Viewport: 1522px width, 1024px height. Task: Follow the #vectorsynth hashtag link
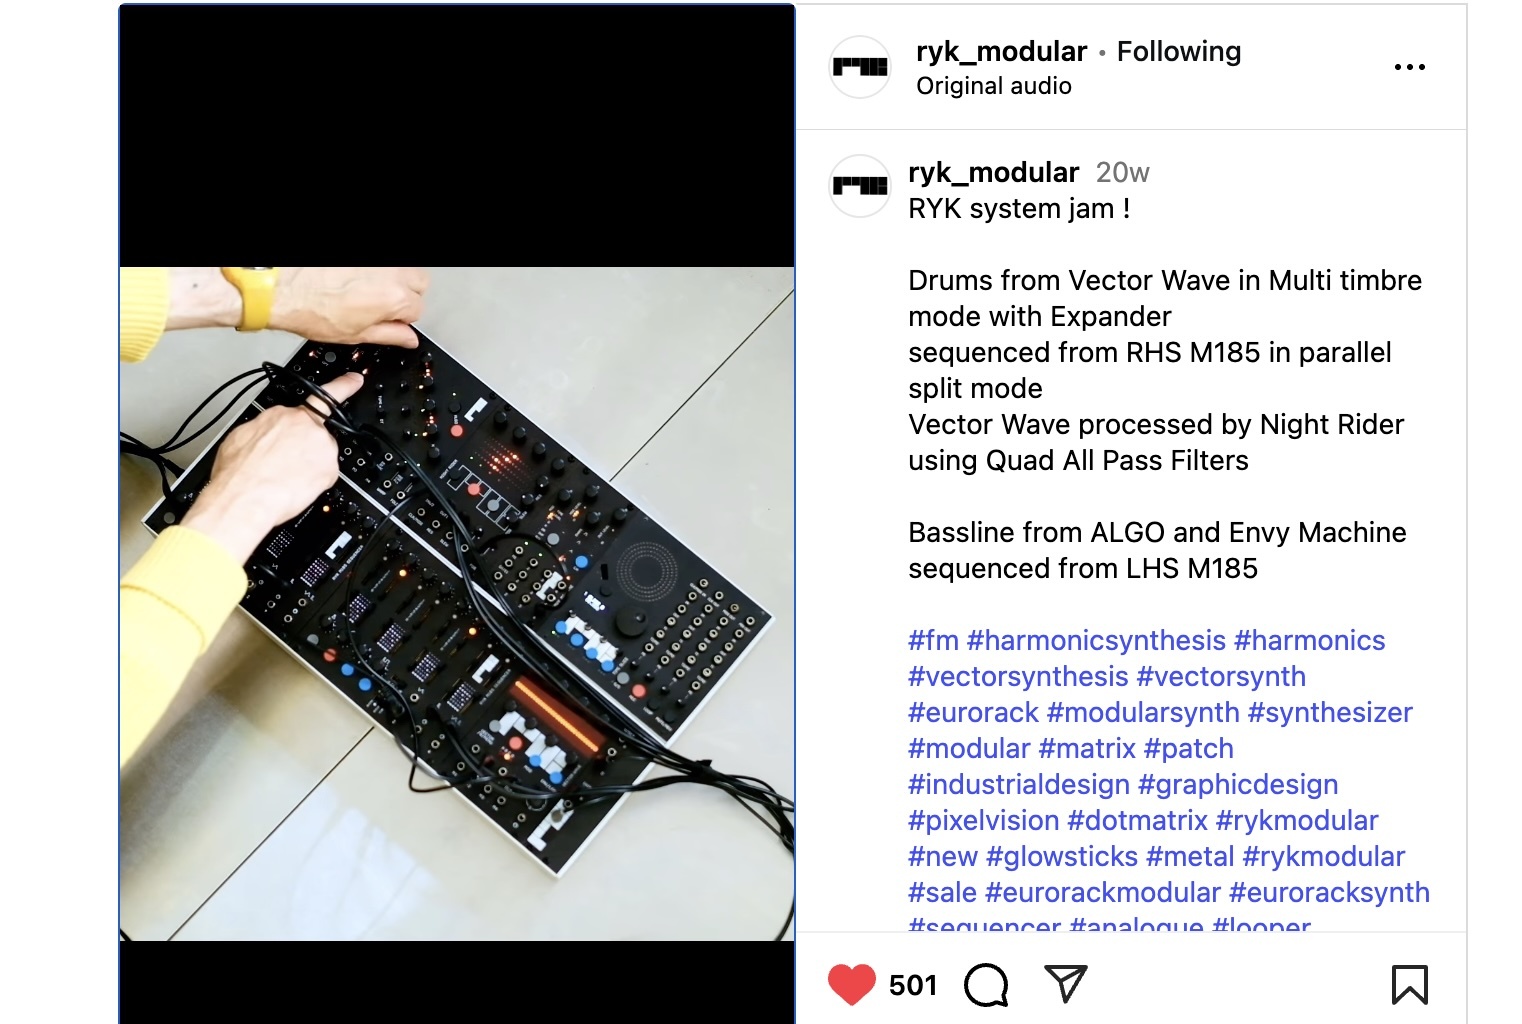click(x=1221, y=676)
